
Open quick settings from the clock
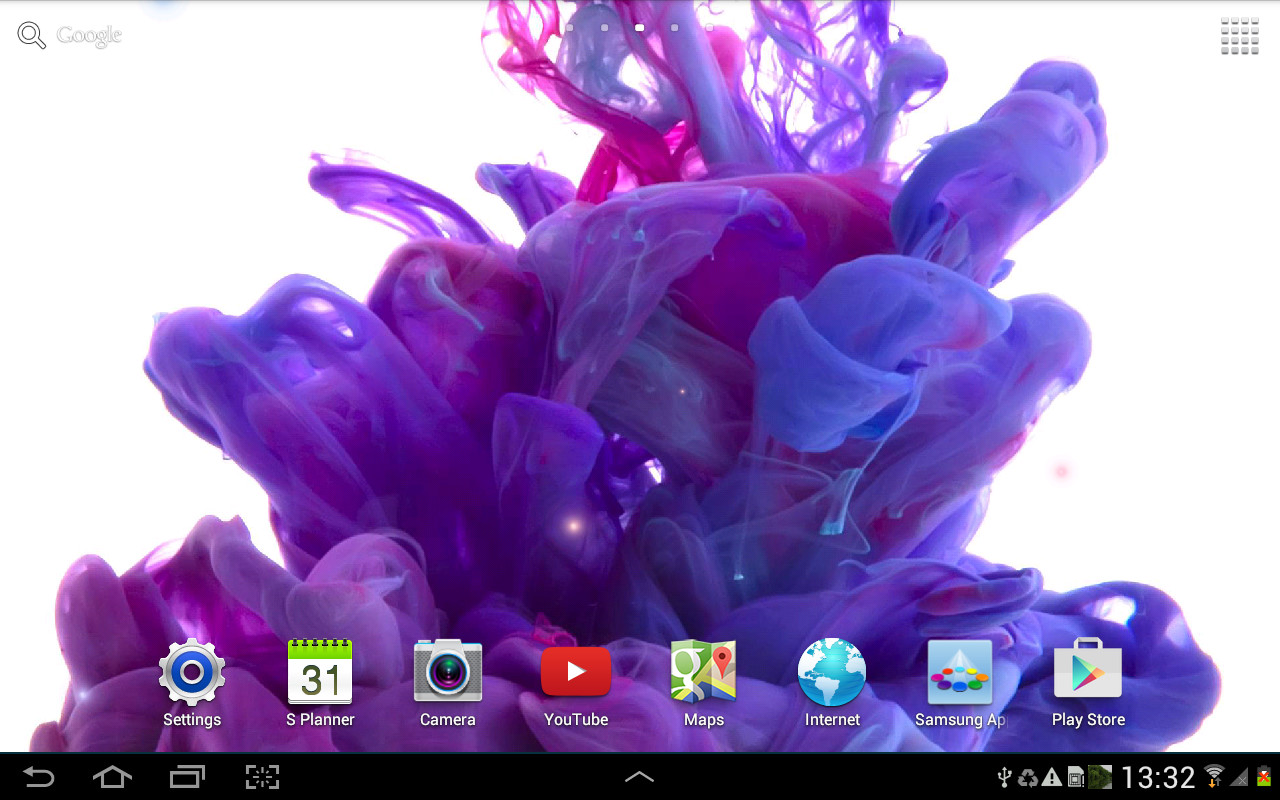(x=1158, y=777)
